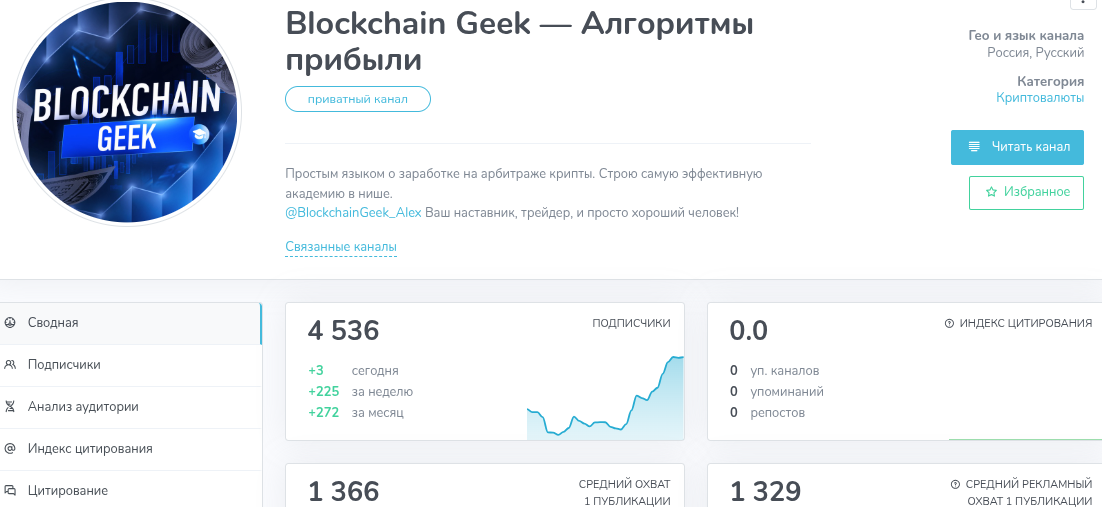Open the three-dot options menu

pos(1082,3)
